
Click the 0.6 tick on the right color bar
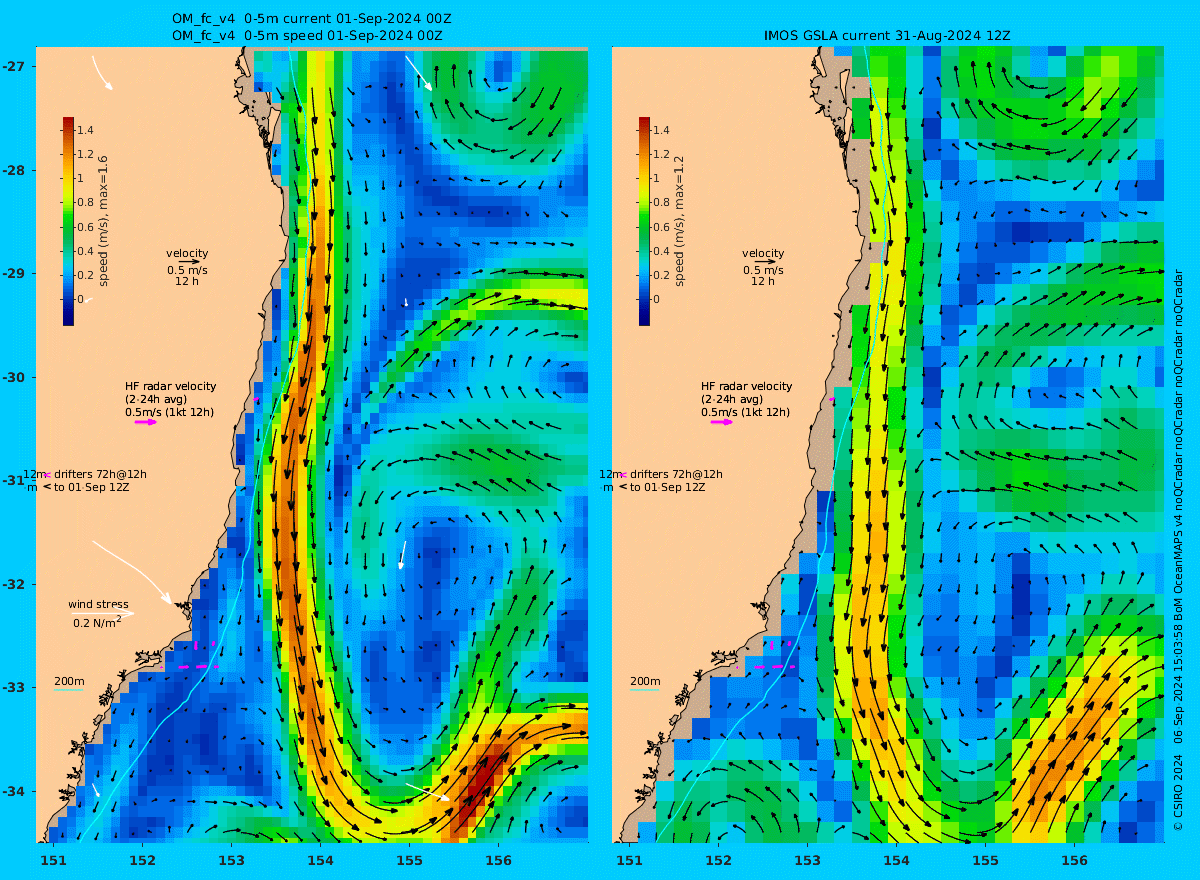pyautogui.click(x=661, y=227)
